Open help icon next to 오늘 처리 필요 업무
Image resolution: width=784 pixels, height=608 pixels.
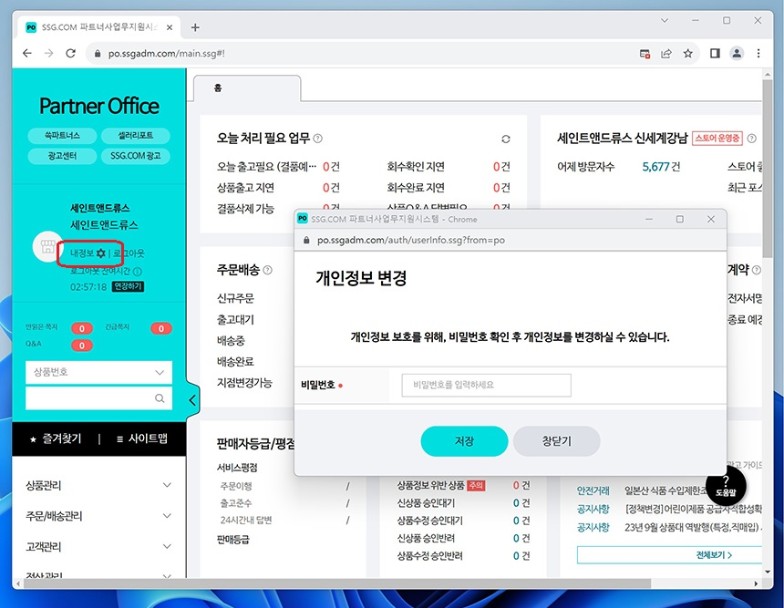318,138
